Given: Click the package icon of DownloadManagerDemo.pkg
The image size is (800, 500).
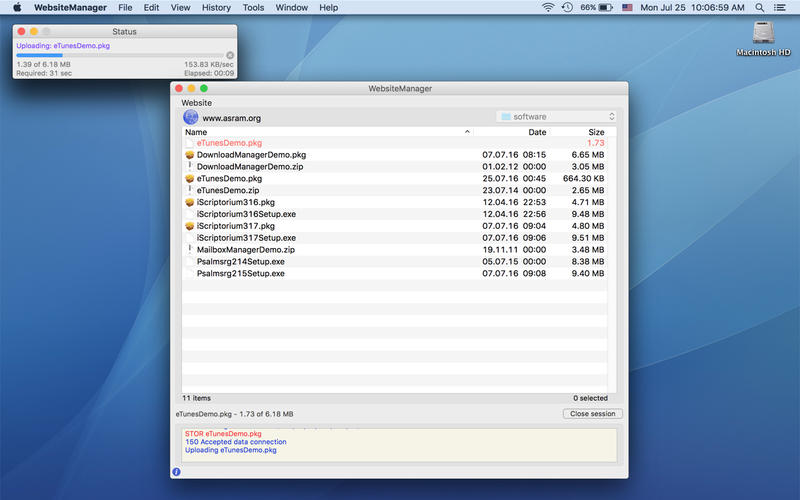Looking at the screenshot, I should pyautogui.click(x=190, y=155).
